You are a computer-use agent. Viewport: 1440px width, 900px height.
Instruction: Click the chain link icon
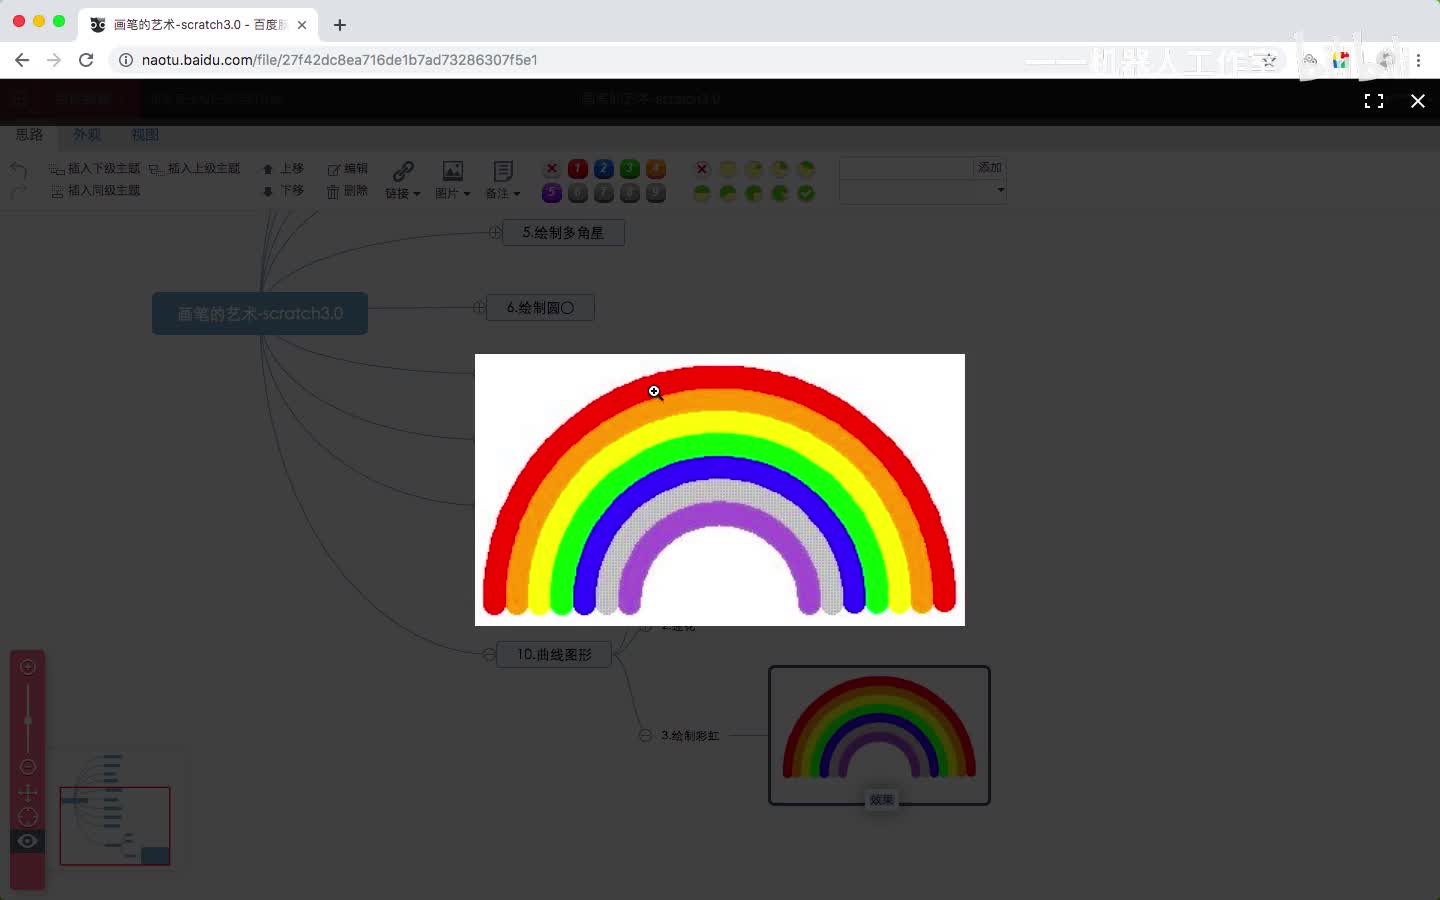[x=403, y=171]
